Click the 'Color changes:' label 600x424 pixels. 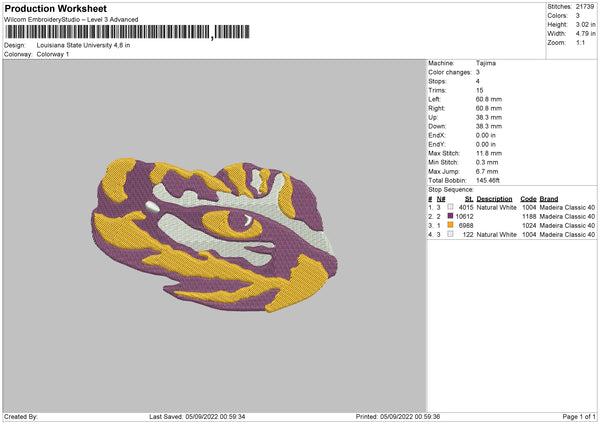pyautogui.click(x=450, y=72)
